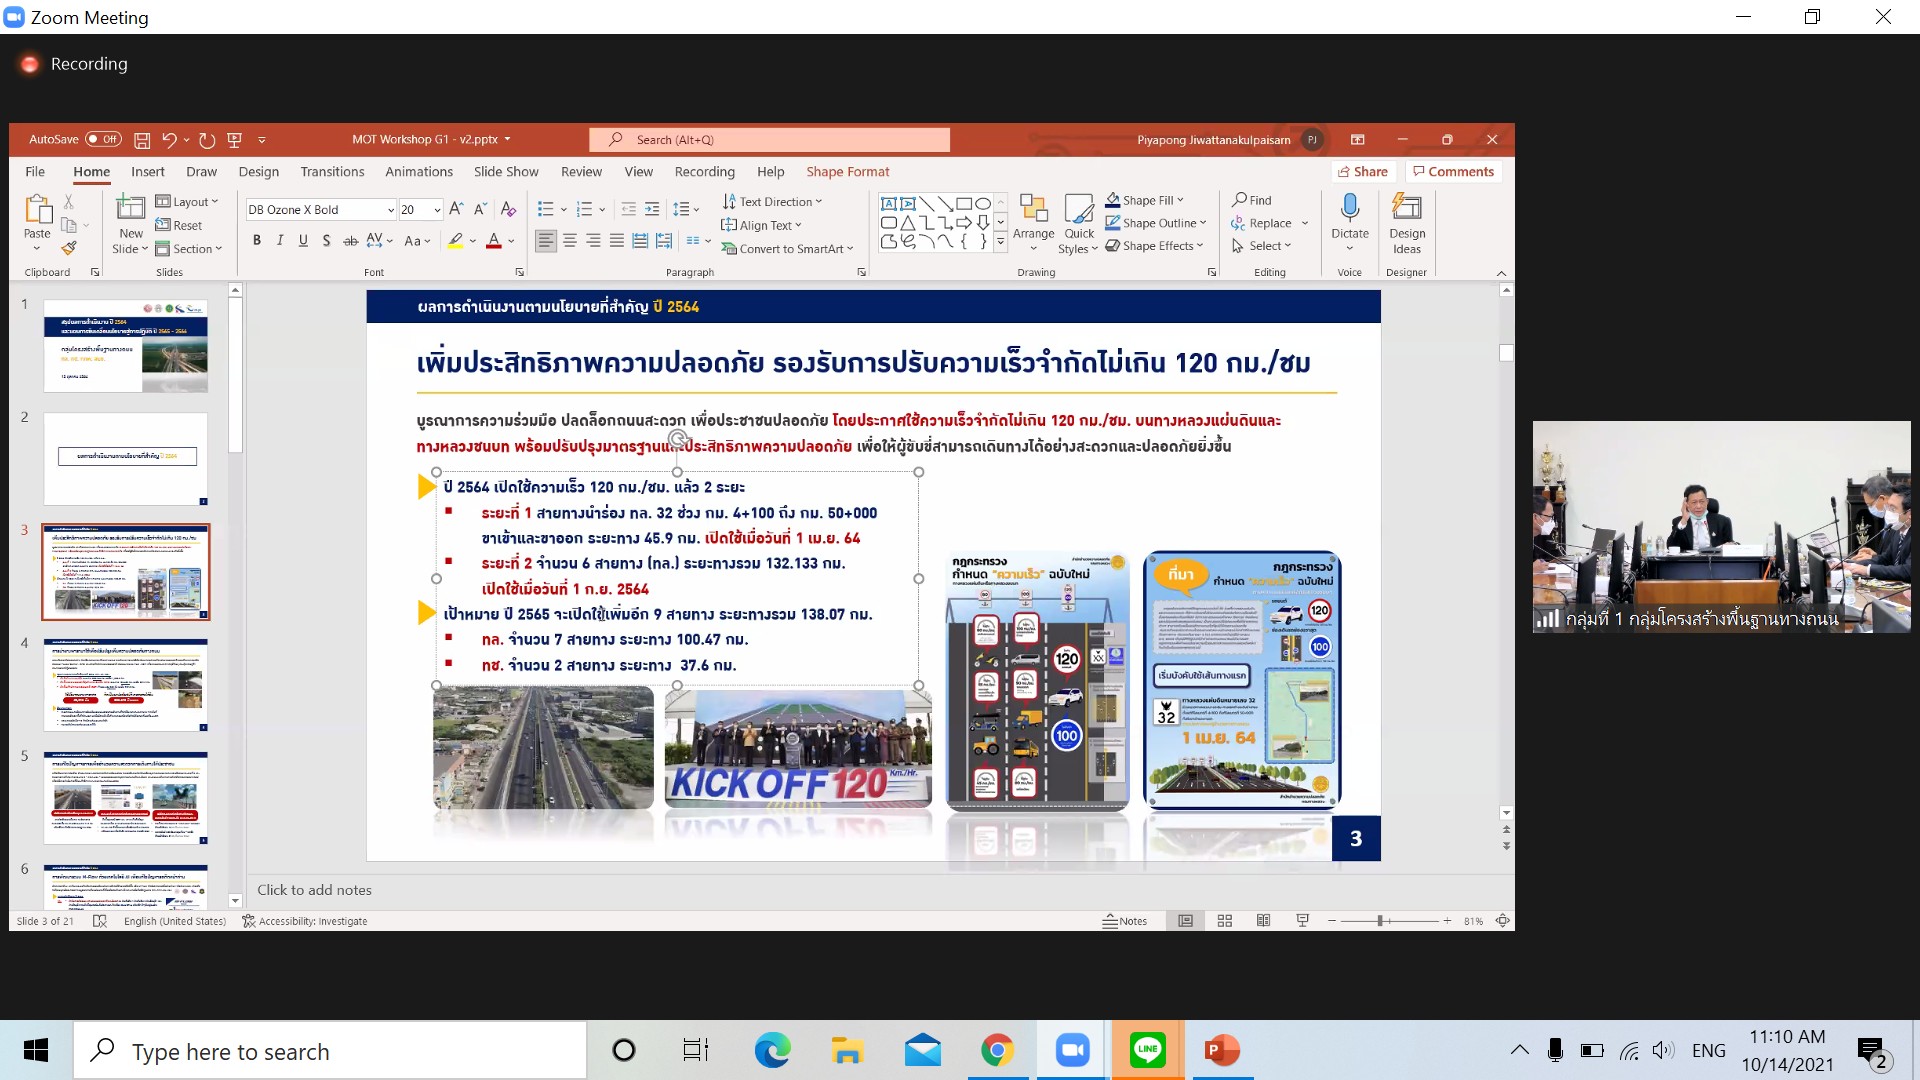Click the Clear All Formatting icon
1920x1080 pixels.
[508, 209]
